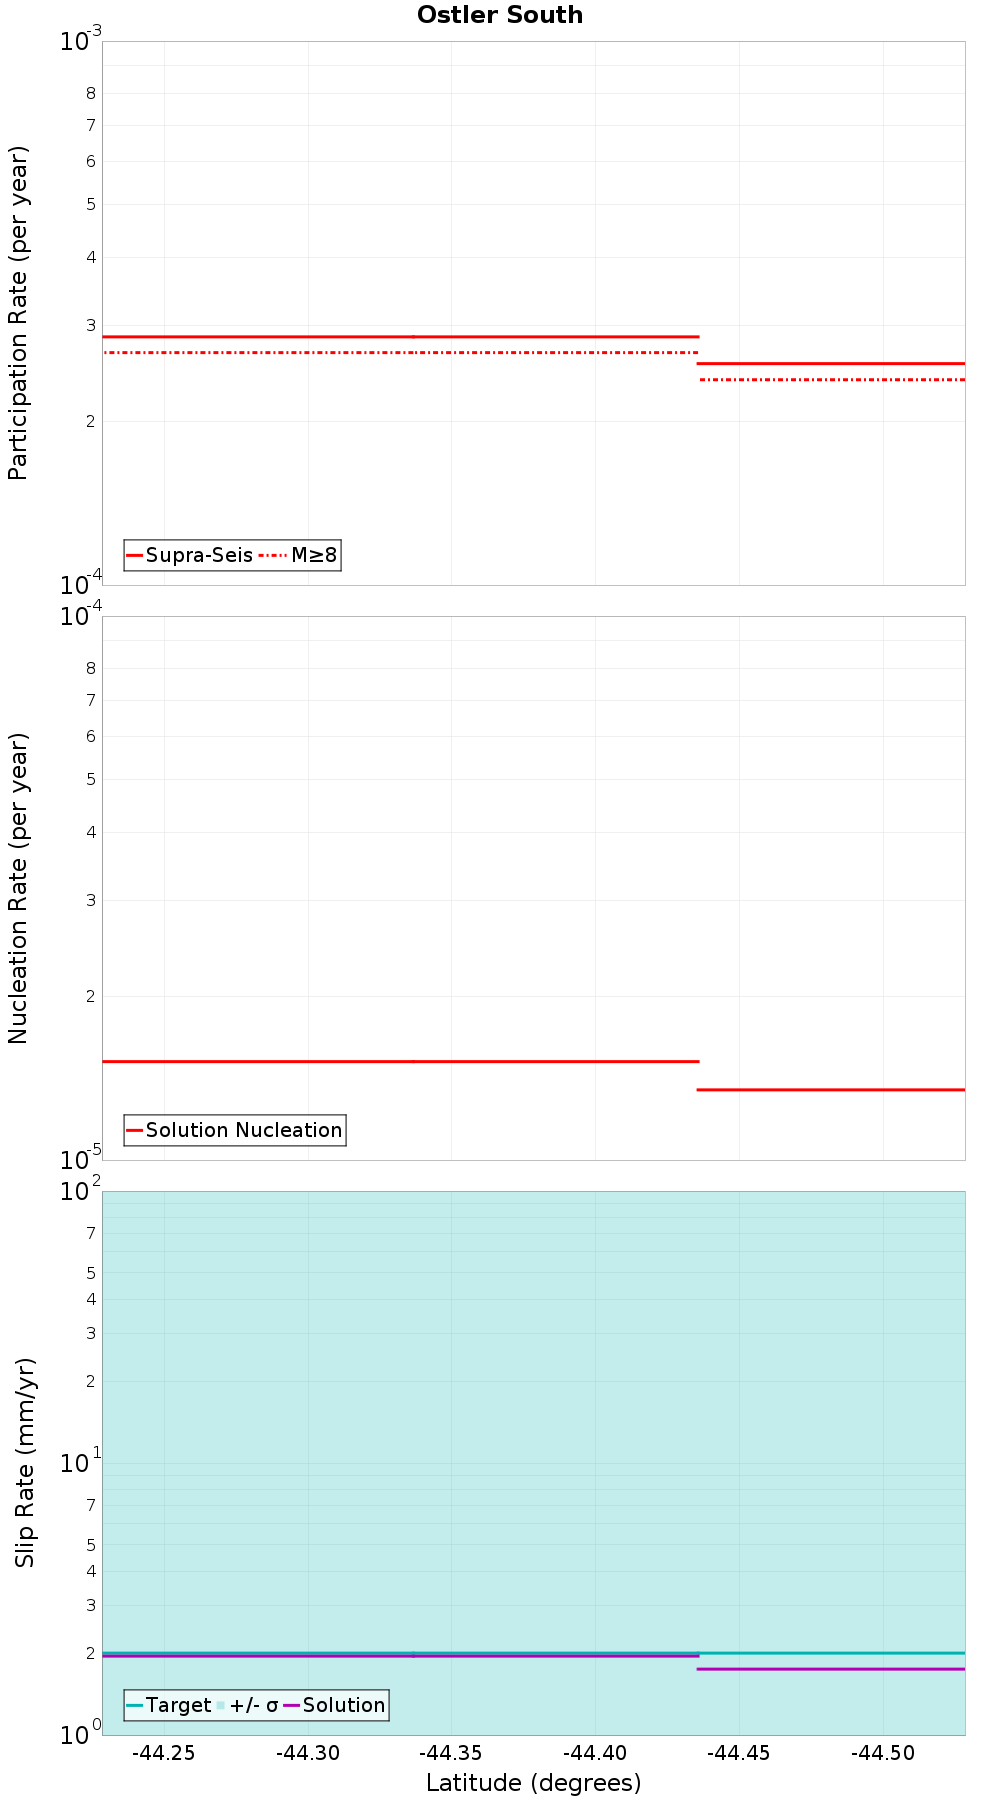This screenshot has height=1800, width=1000.
Task: Click the red Supra-Seis legend line swatch
Action: click(x=135, y=555)
